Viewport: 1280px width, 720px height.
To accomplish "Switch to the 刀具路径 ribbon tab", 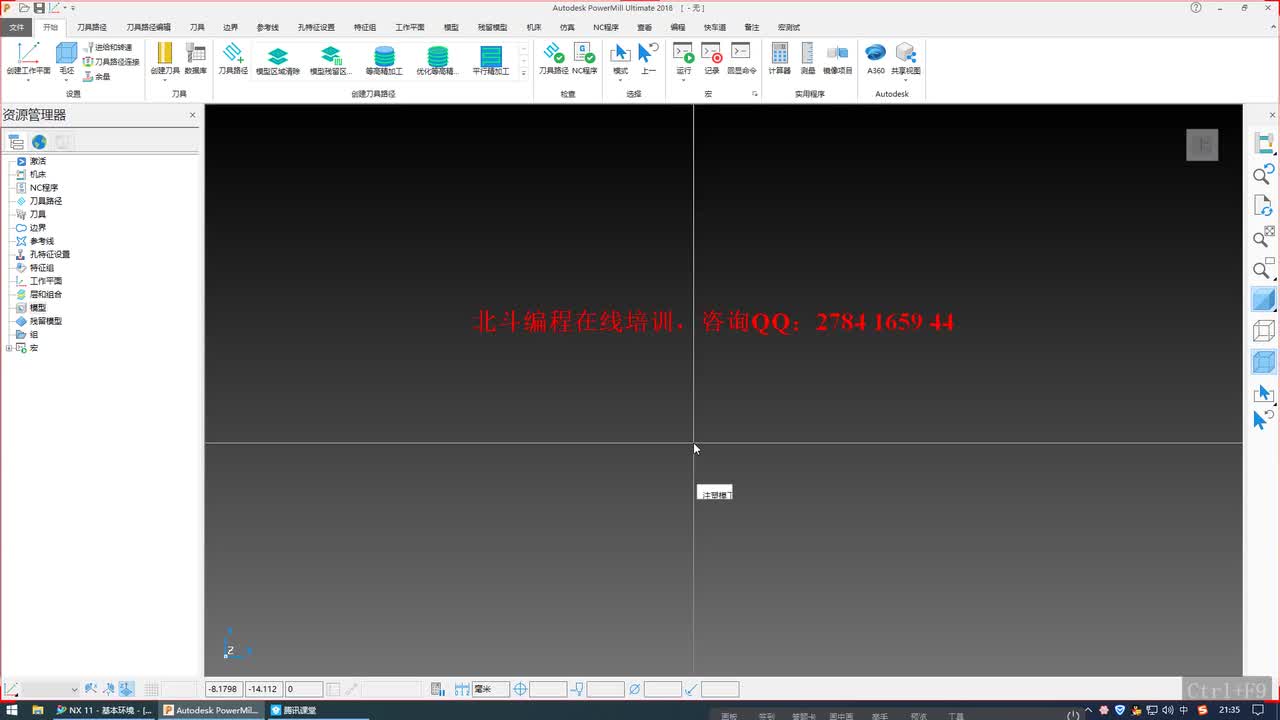I will point(92,28).
